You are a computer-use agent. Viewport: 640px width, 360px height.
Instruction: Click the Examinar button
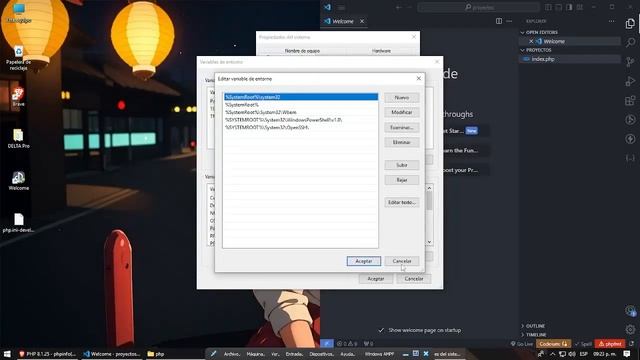[x=402, y=127]
